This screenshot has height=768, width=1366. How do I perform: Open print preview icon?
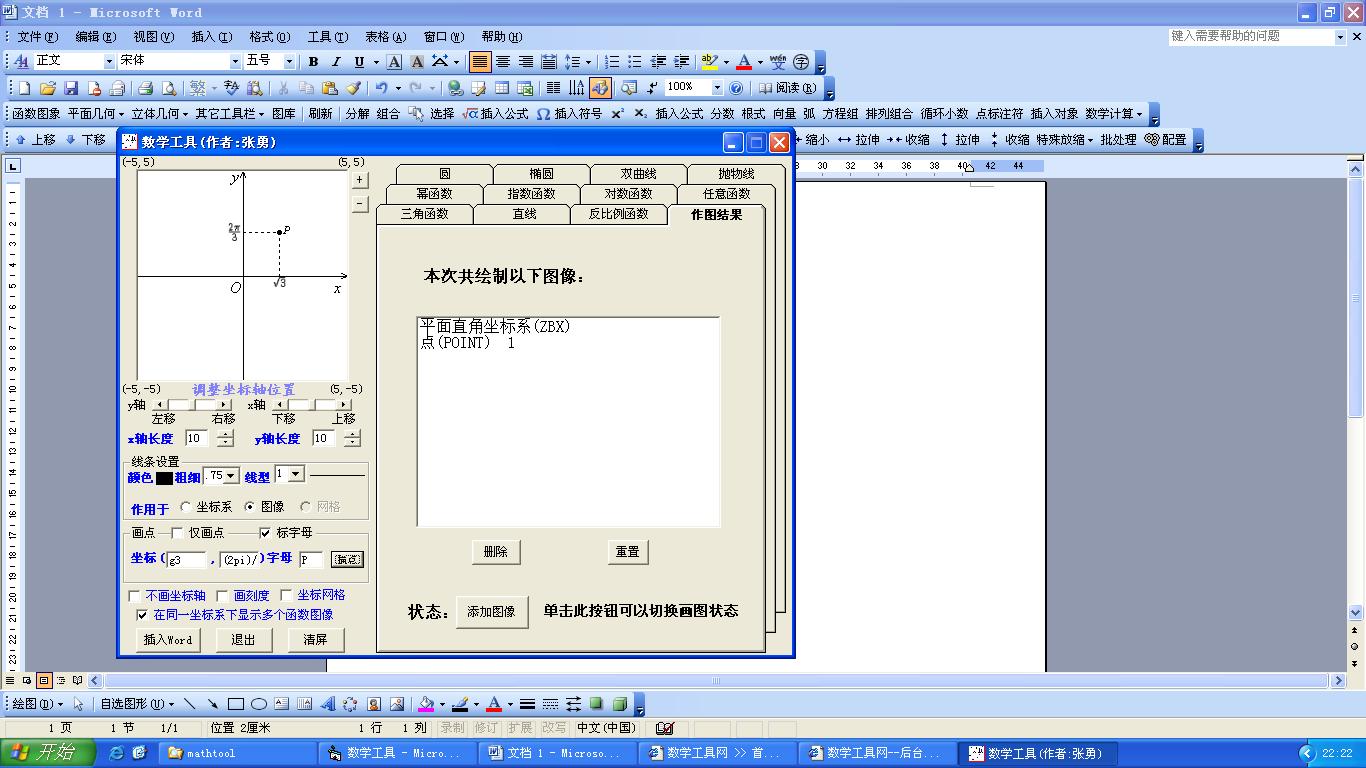[168, 88]
